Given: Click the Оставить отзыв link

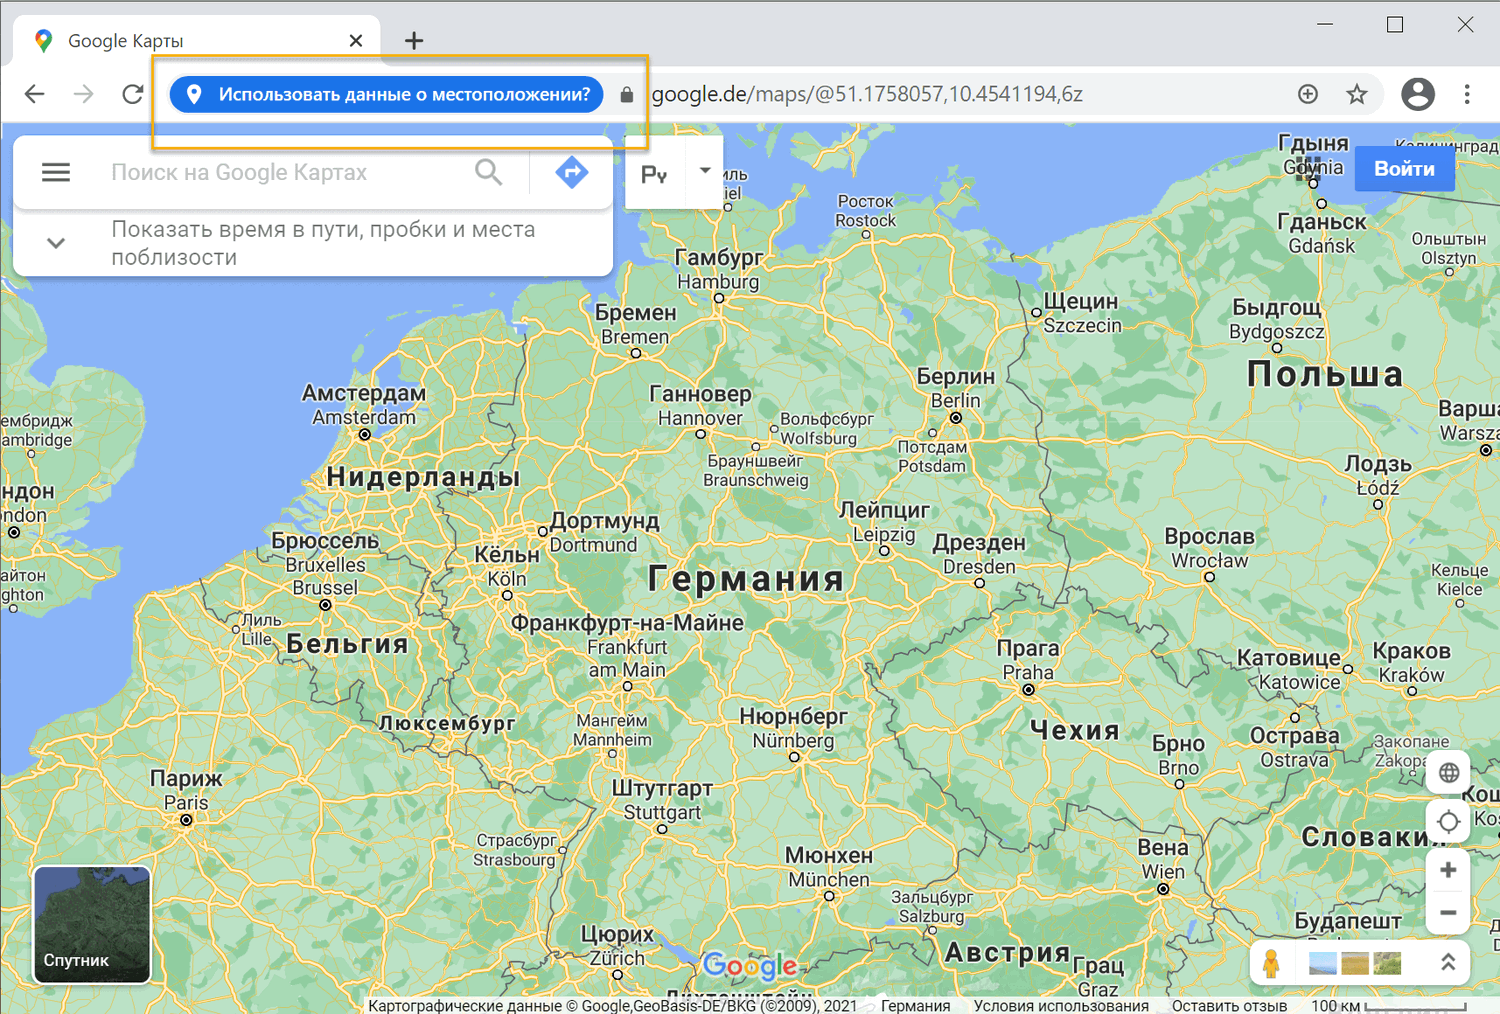Looking at the screenshot, I should tap(1229, 1005).
